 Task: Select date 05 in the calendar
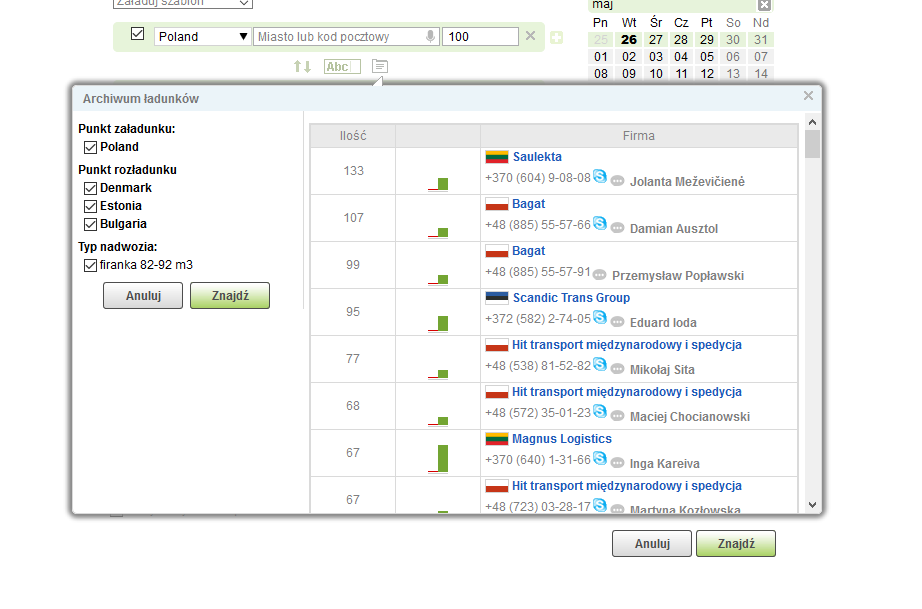tap(707, 56)
